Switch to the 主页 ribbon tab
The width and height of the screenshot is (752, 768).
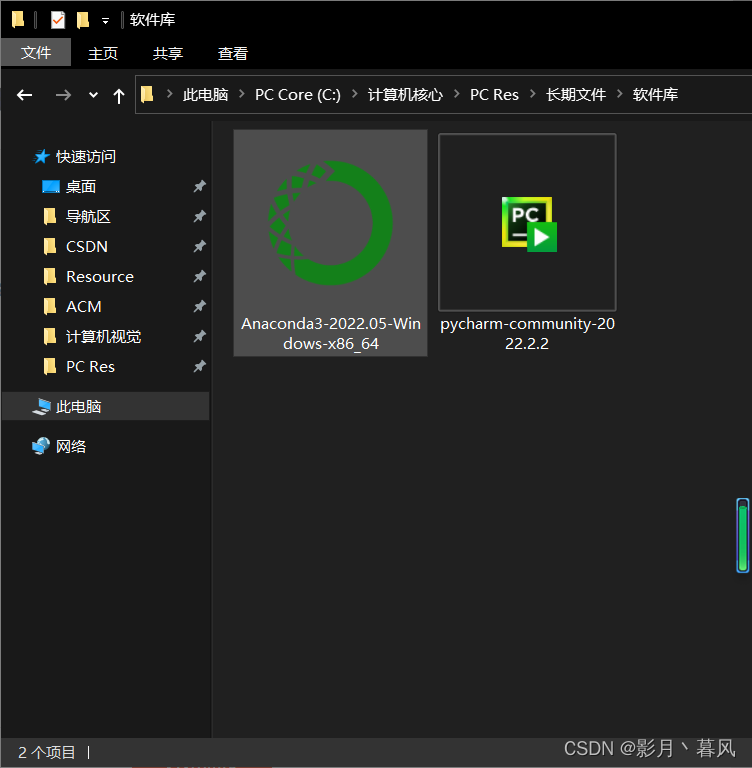pyautogui.click(x=103, y=53)
